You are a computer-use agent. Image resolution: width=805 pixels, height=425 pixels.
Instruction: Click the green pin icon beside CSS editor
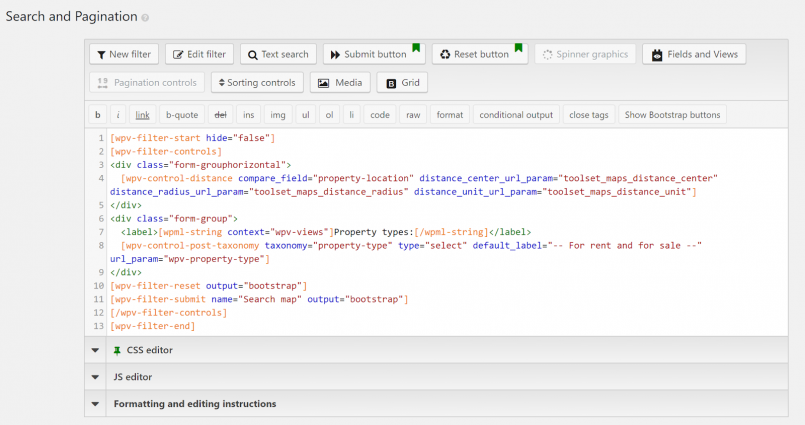point(117,351)
